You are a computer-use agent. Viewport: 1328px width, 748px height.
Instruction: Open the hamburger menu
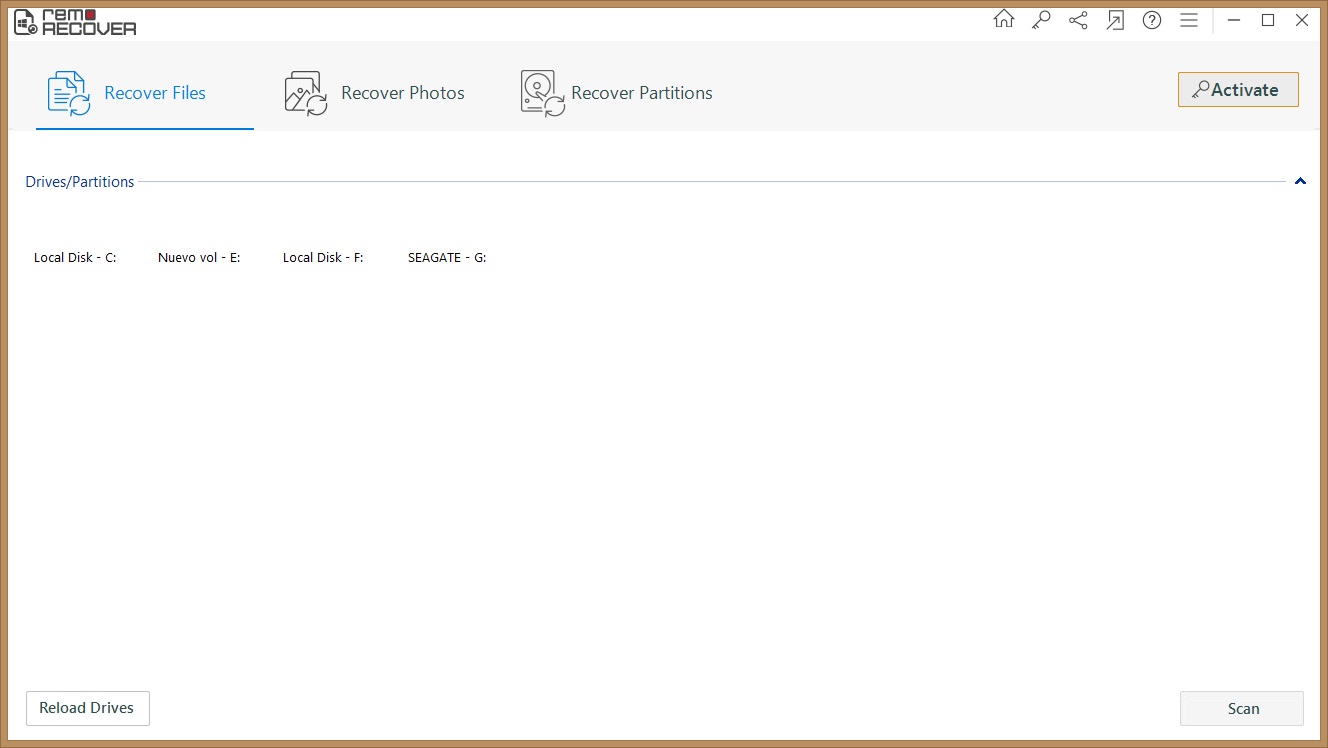click(1189, 20)
